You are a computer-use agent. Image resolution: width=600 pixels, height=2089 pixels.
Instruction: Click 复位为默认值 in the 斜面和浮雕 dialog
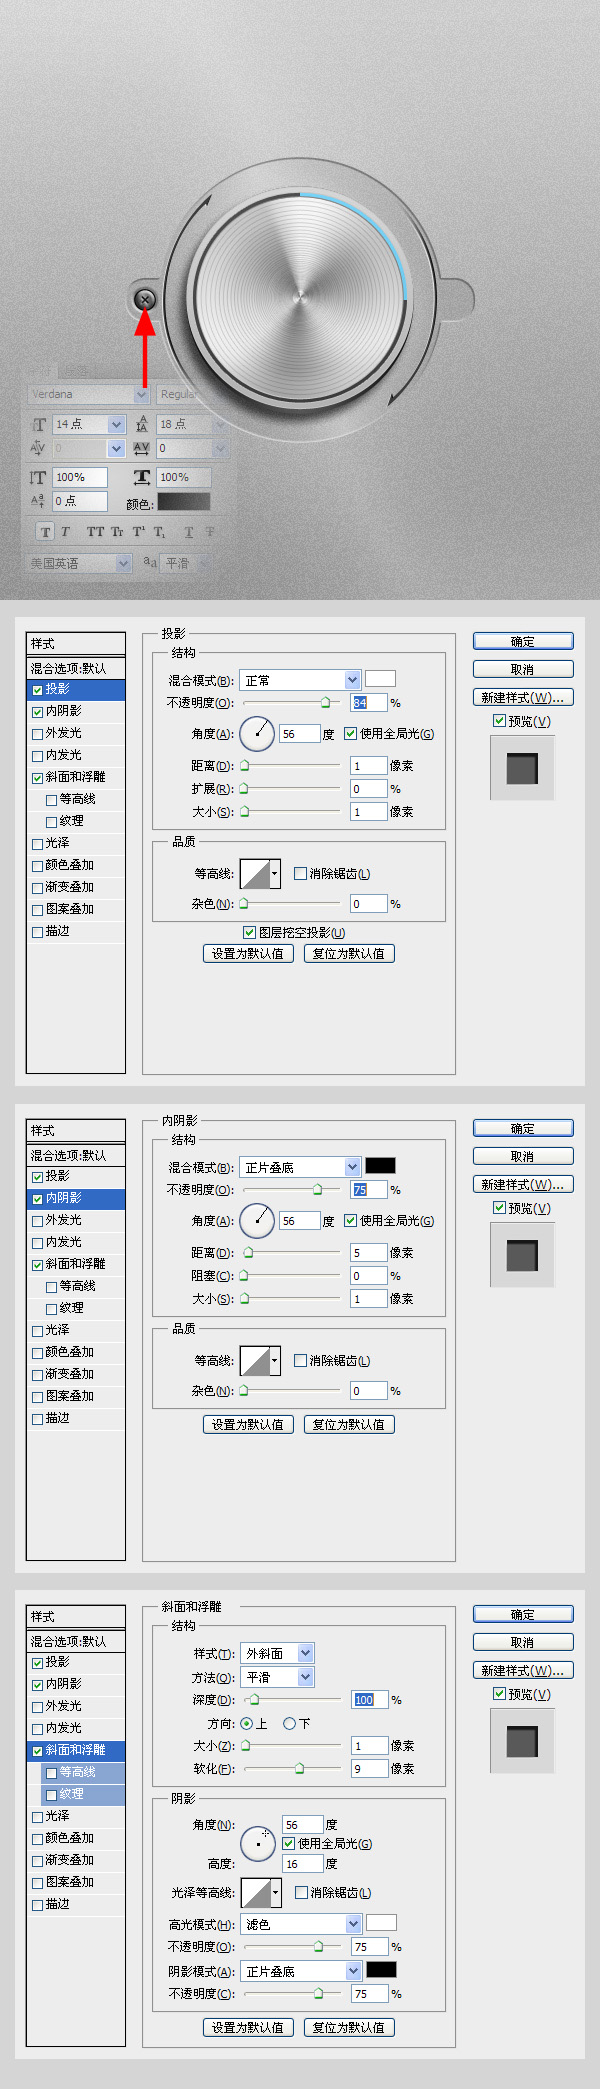pyautogui.click(x=349, y=2027)
